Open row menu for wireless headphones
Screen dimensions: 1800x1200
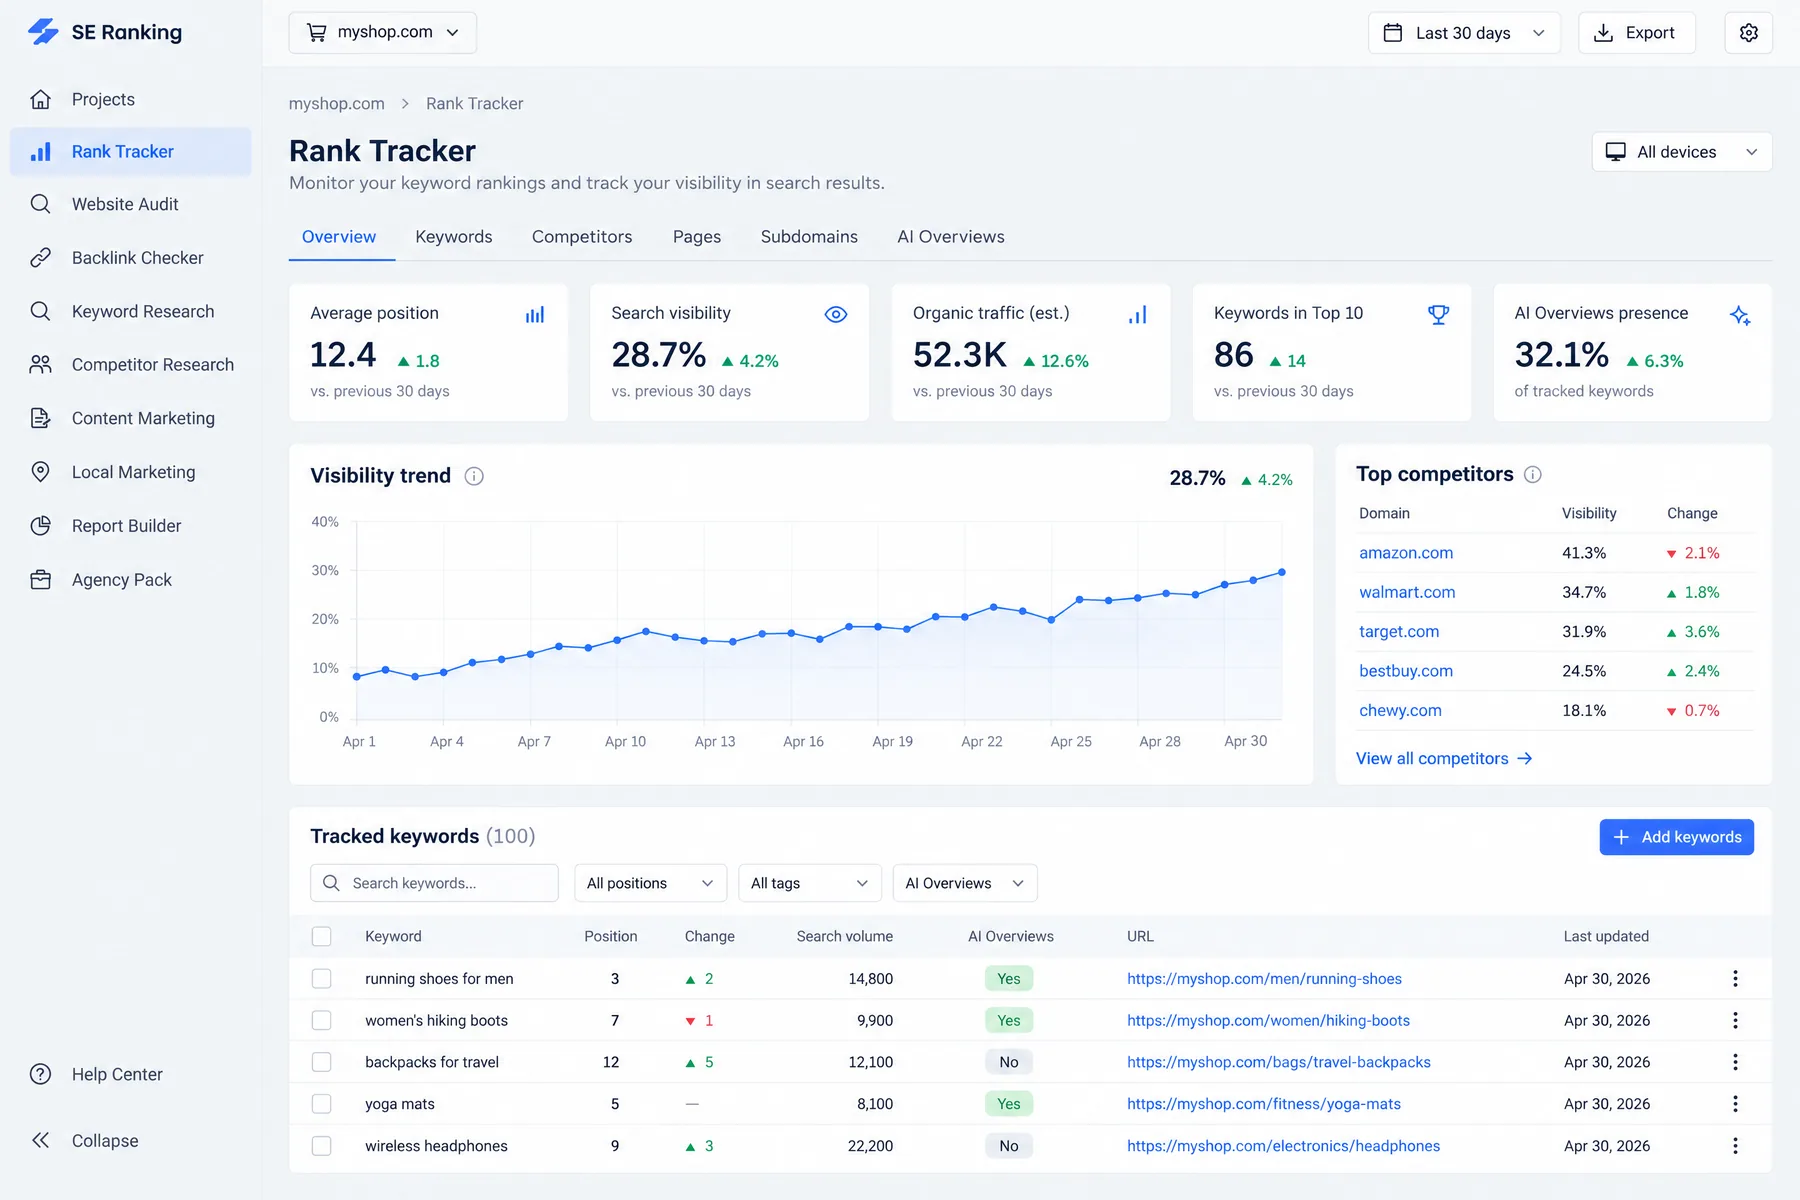1735,1146
